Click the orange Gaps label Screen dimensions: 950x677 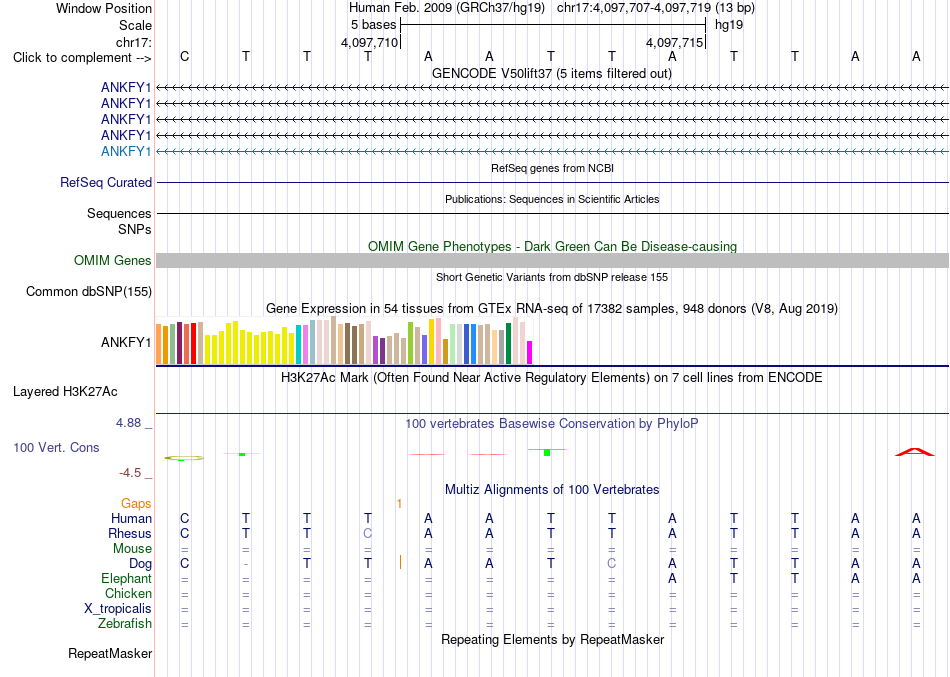point(136,504)
